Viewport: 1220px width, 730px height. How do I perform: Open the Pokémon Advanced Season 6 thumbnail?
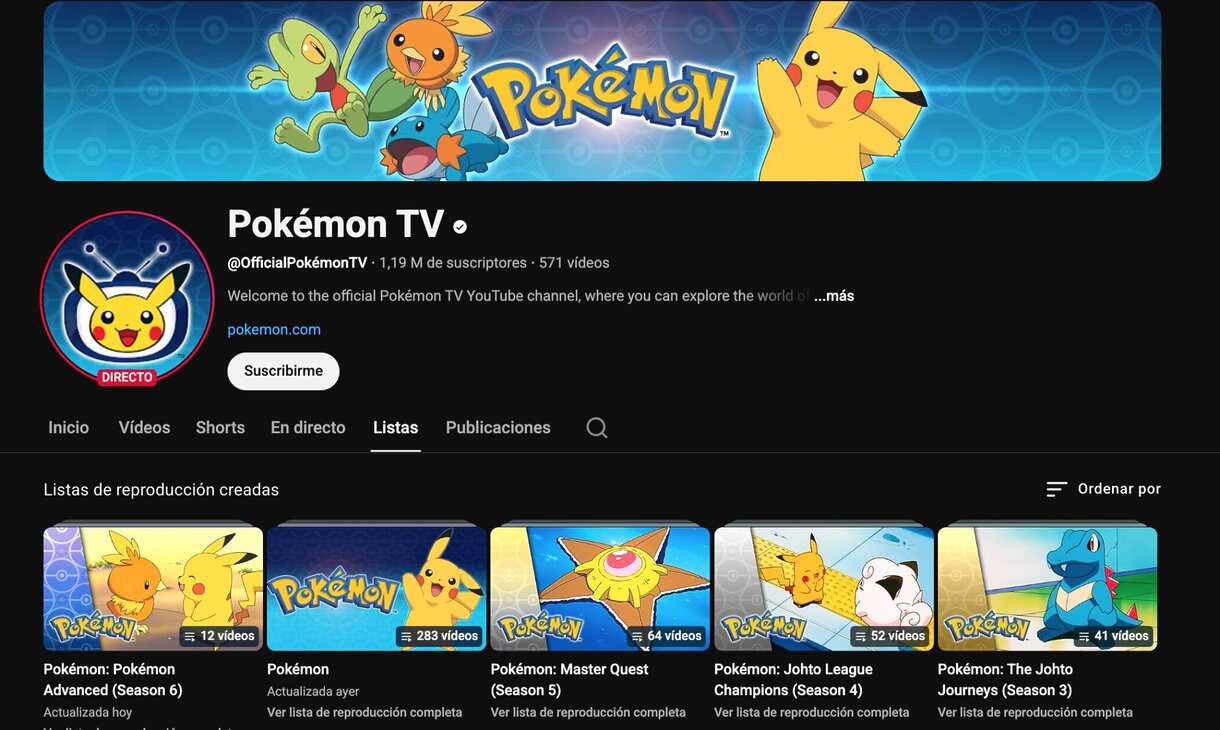tap(152, 587)
